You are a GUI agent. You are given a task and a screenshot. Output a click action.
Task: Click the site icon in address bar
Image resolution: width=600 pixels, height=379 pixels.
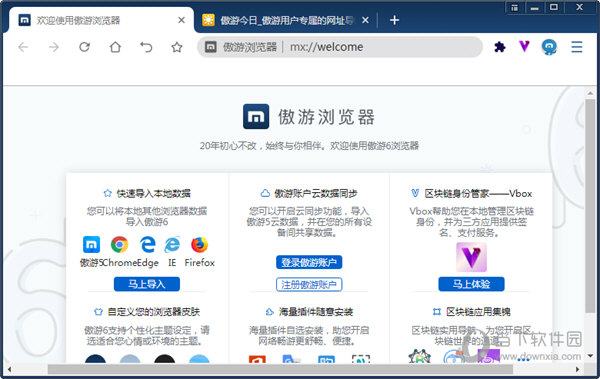[210, 47]
